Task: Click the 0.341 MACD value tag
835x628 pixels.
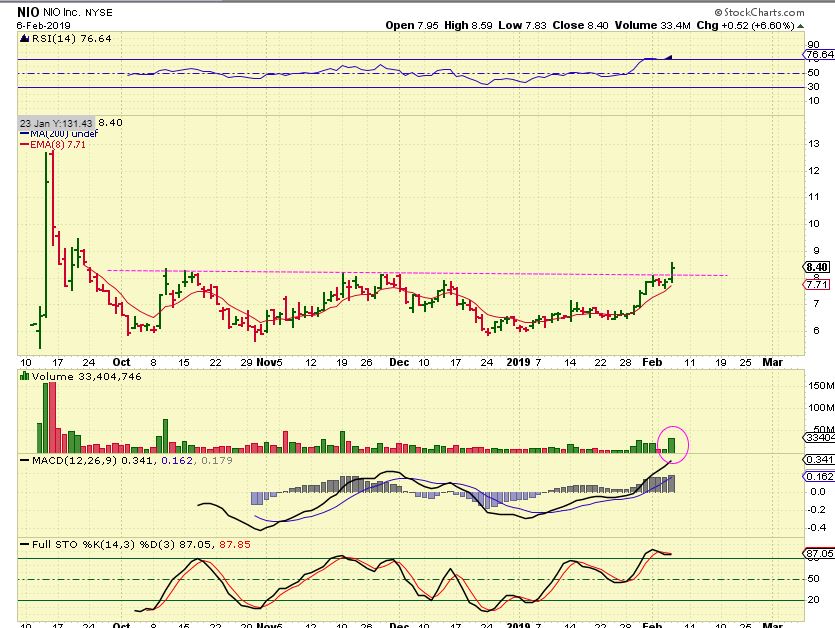Action: click(817, 459)
